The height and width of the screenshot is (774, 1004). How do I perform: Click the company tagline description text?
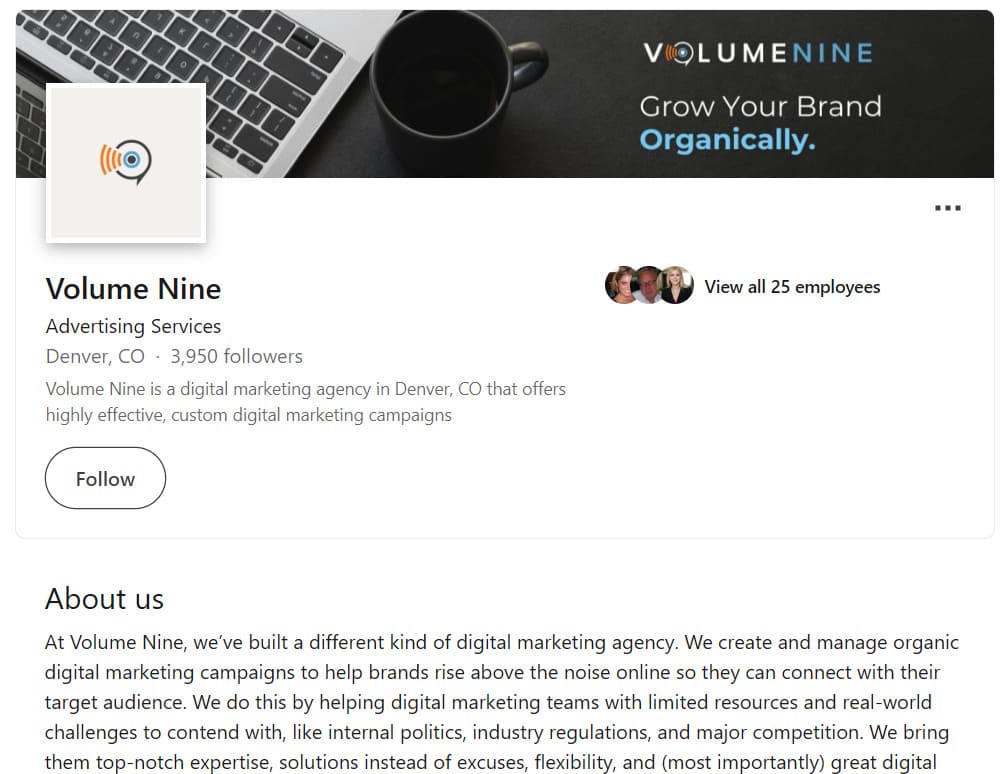coord(305,402)
